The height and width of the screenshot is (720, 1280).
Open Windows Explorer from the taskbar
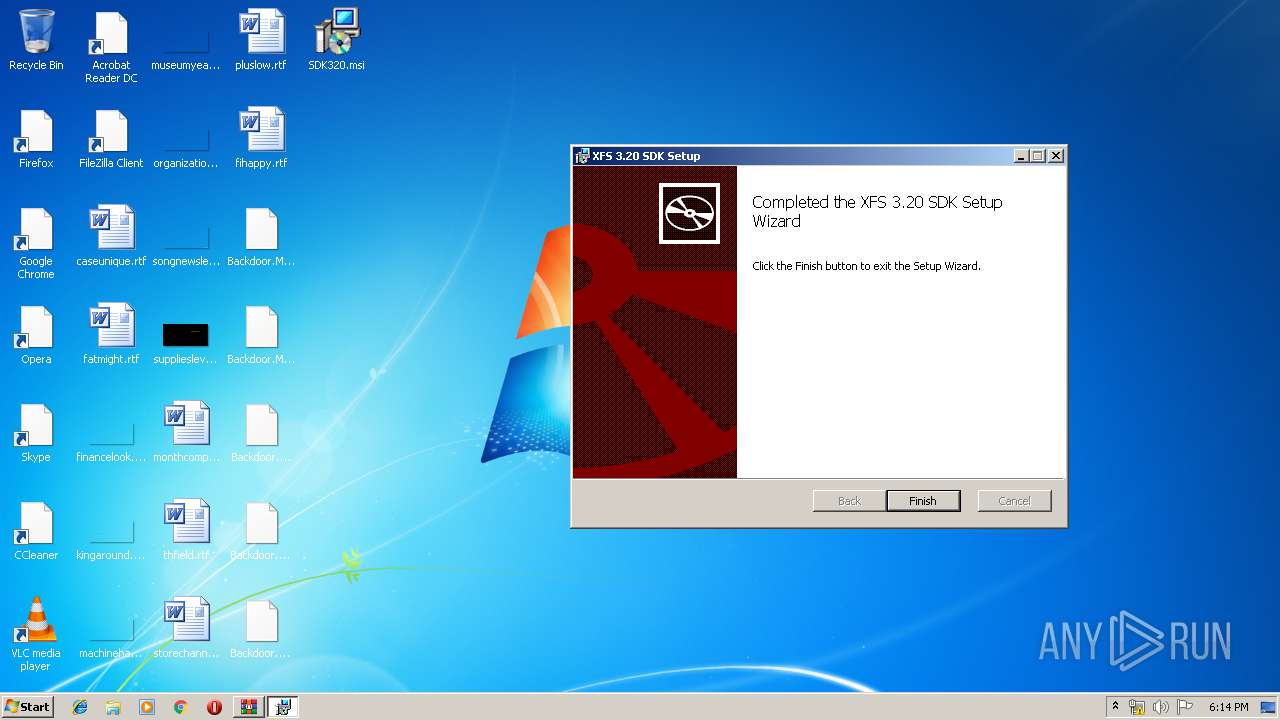(x=113, y=707)
